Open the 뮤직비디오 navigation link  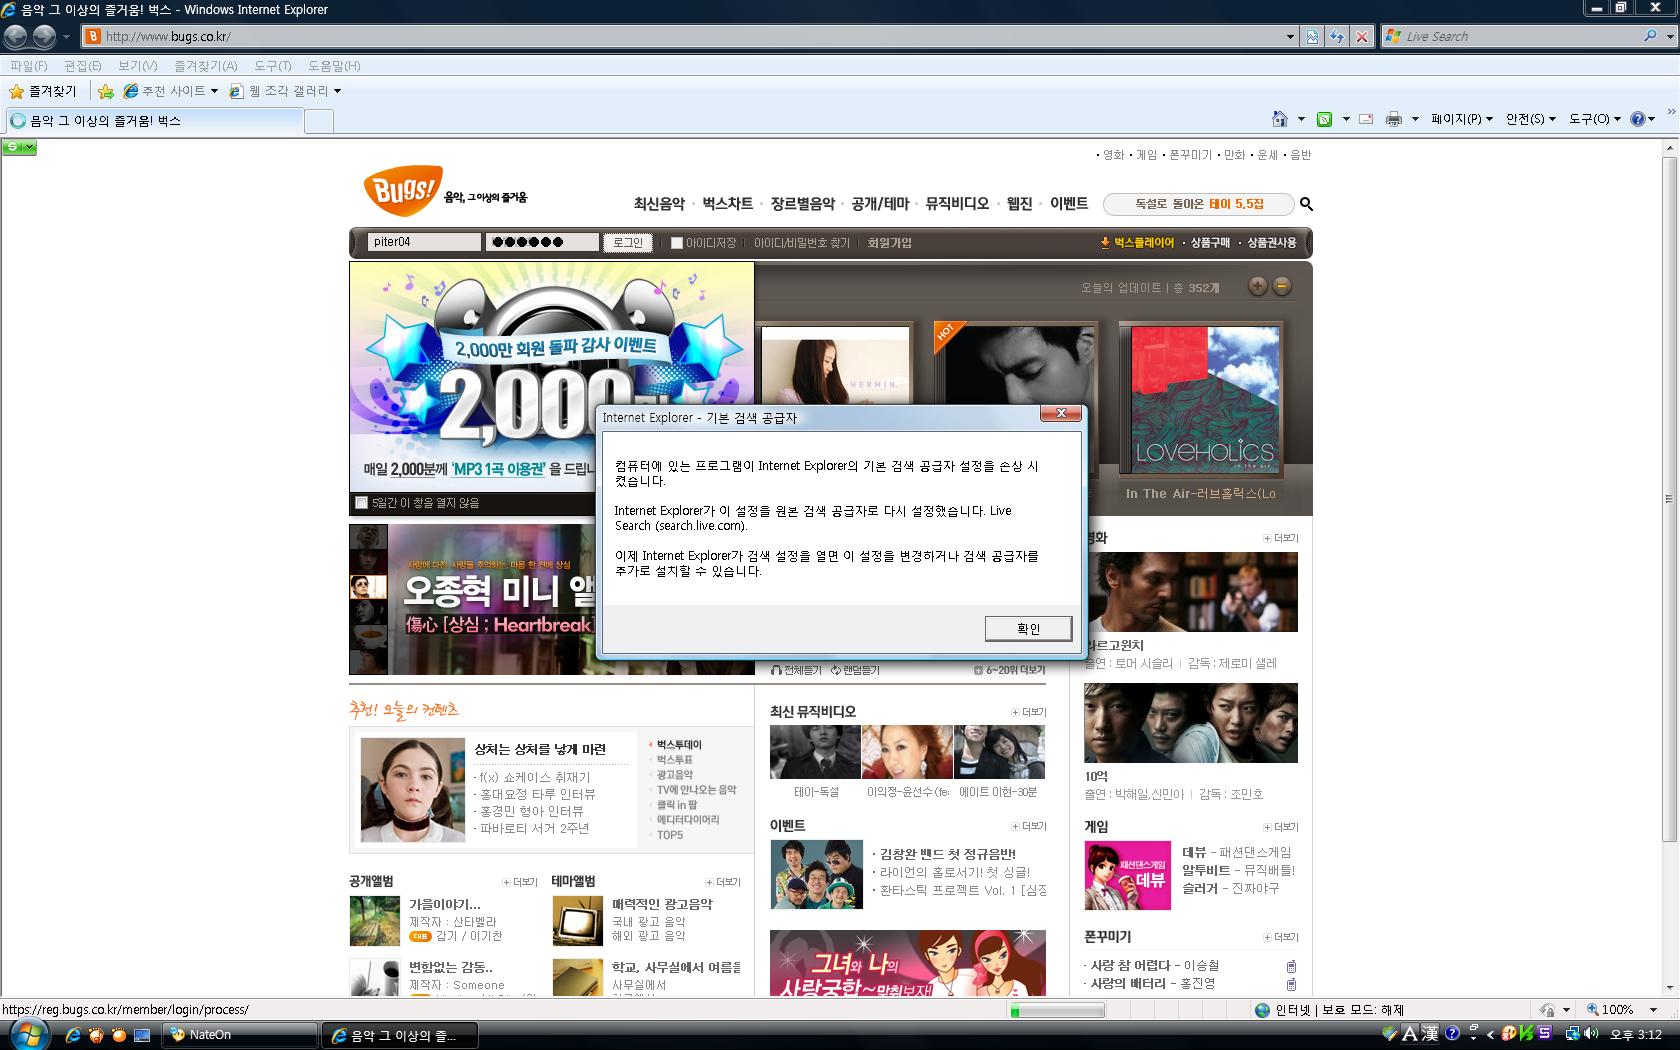pos(957,204)
